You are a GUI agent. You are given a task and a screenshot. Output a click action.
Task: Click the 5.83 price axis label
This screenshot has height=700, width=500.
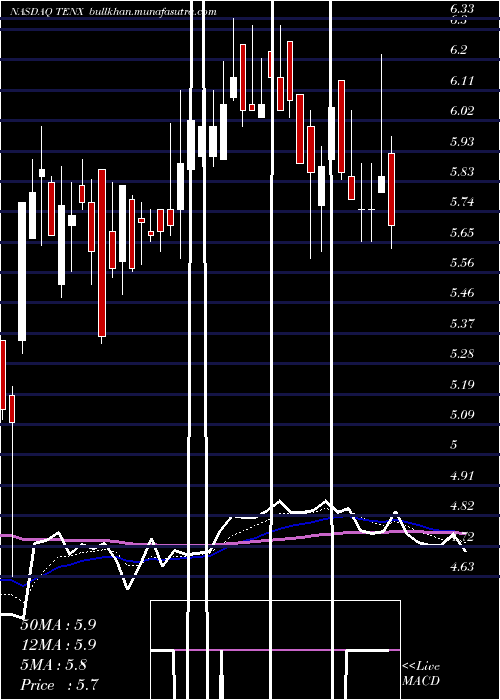[x=462, y=172]
